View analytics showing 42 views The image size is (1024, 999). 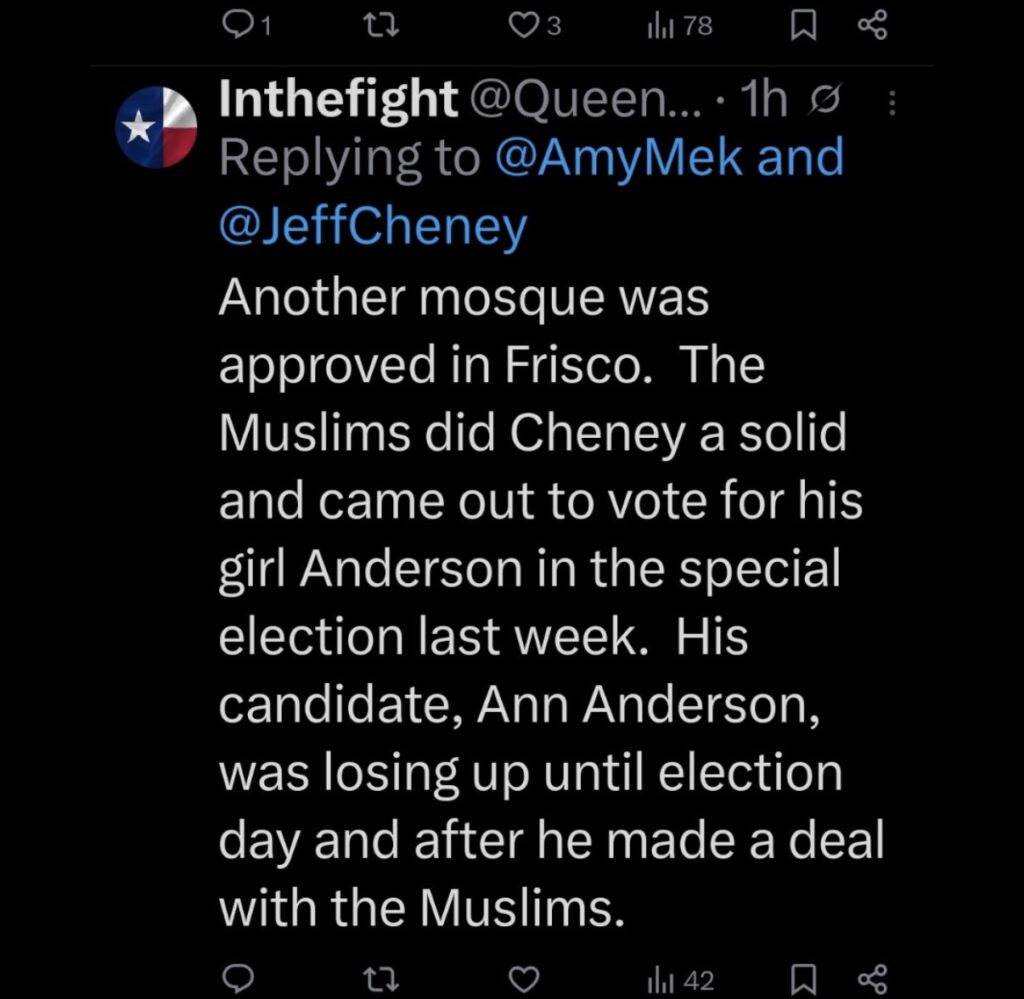[x=682, y=979]
